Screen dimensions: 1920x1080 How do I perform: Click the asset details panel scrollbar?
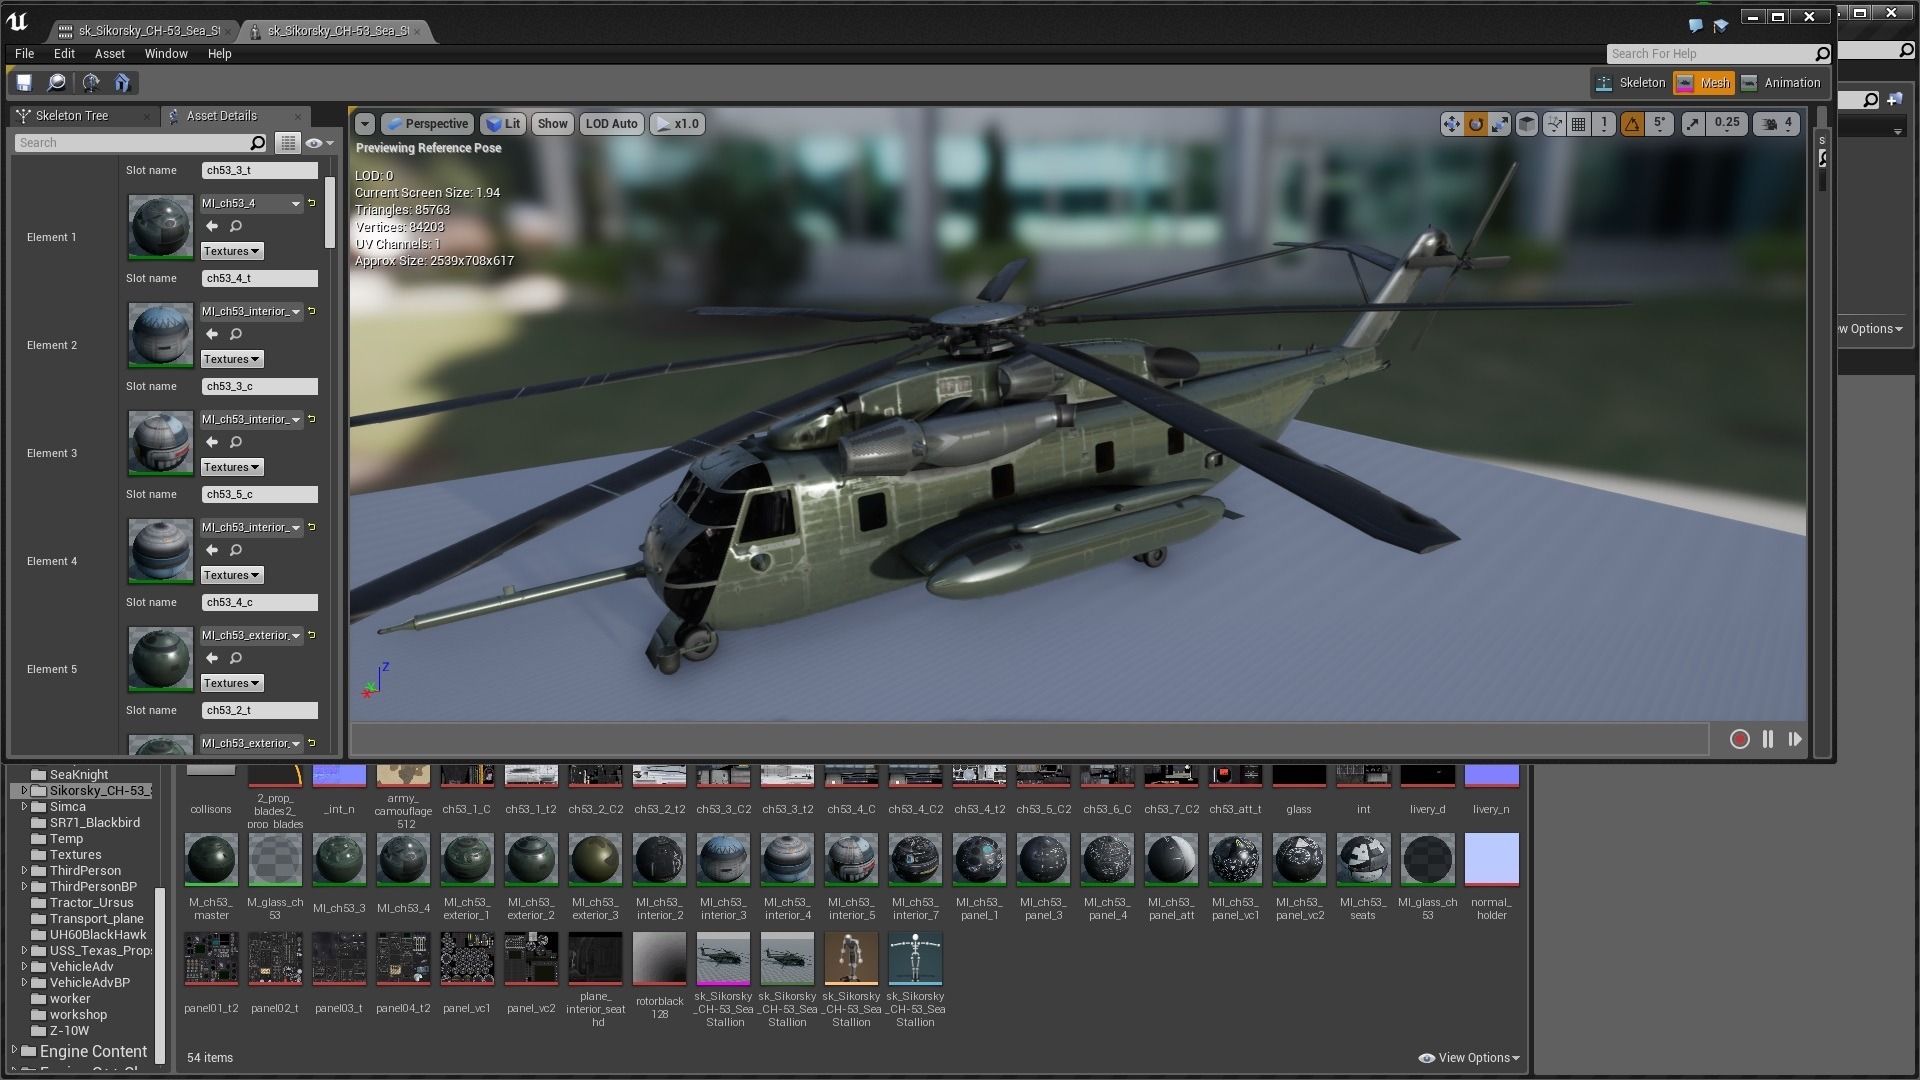[x=330, y=212]
